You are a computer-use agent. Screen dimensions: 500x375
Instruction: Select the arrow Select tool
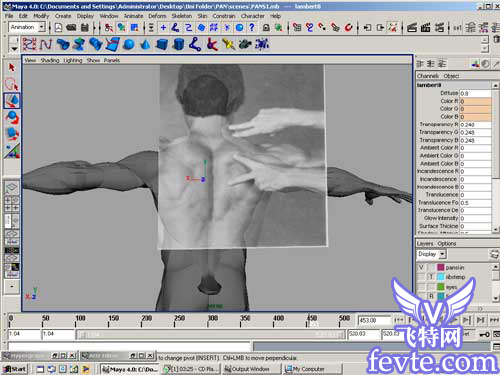(12, 68)
